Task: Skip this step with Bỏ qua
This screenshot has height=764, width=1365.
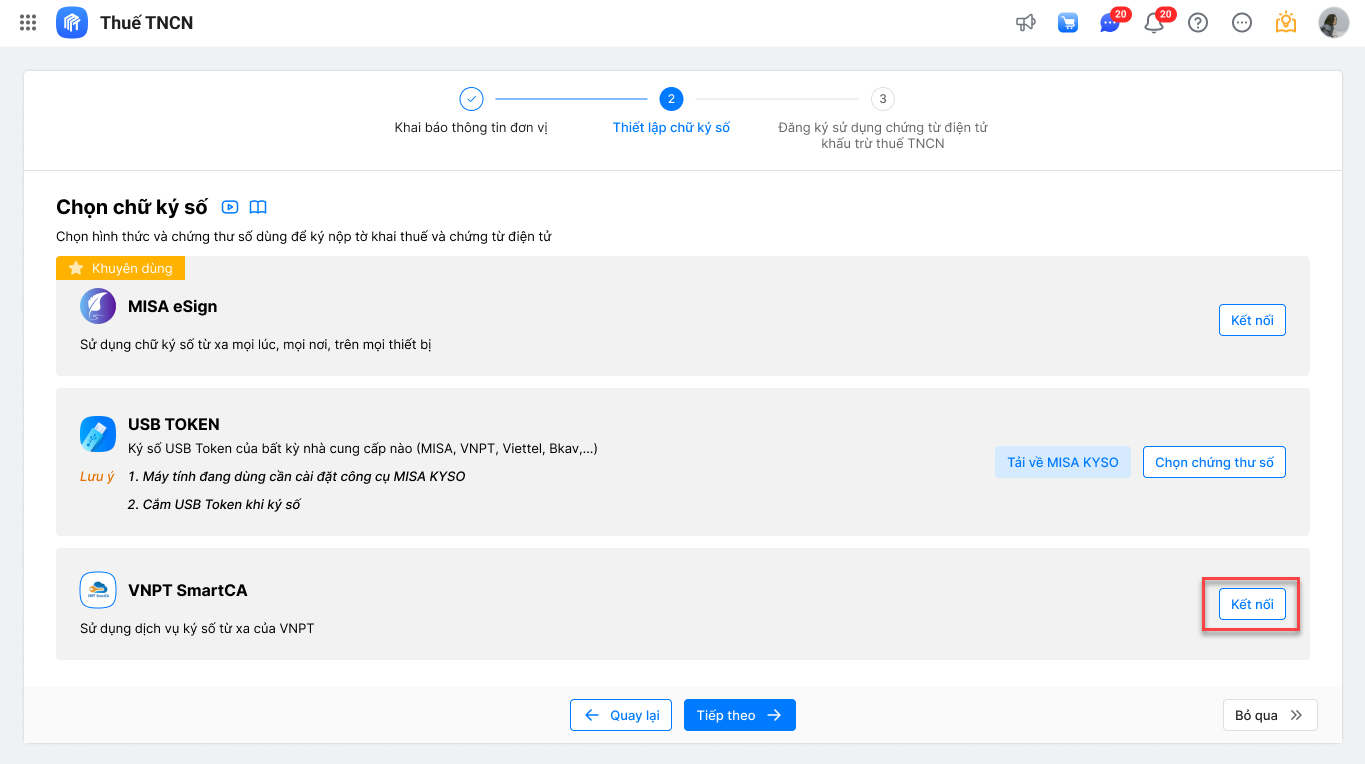Action: coord(1269,715)
